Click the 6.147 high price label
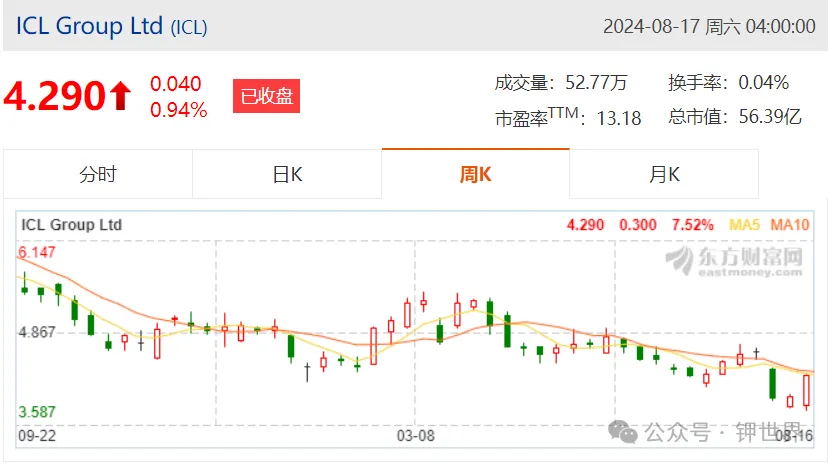The width and height of the screenshot is (829, 465). point(36,252)
